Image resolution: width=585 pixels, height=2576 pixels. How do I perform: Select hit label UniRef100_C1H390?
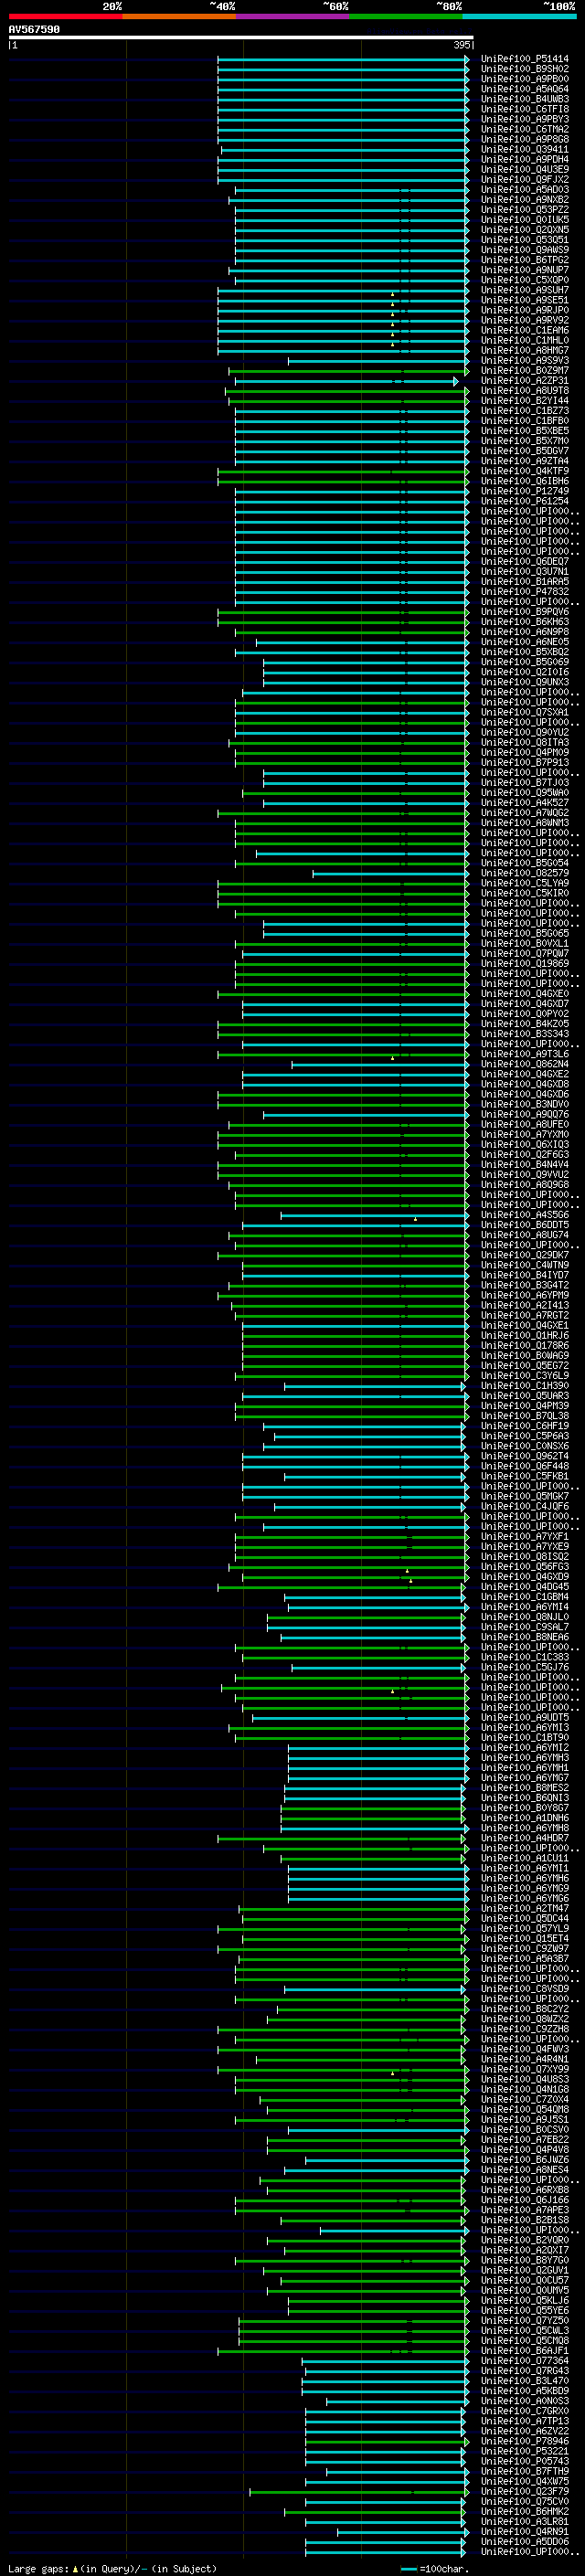point(525,1386)
